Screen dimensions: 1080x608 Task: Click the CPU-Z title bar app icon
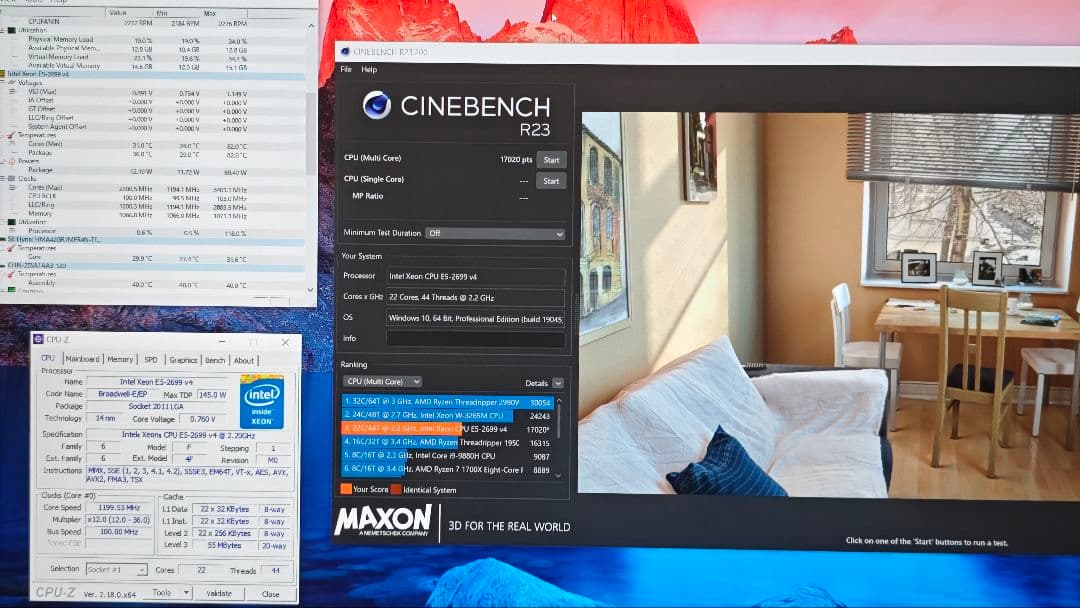pyautogui.click(x=38, y=340)
